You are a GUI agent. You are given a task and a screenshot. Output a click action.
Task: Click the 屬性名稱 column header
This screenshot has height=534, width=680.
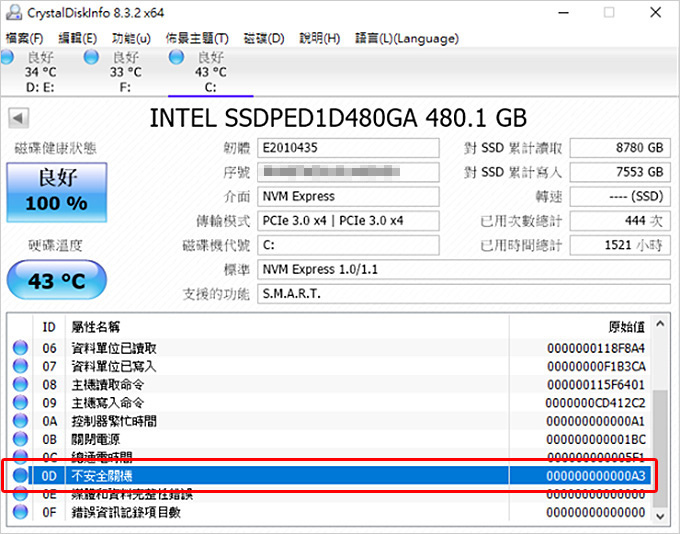click(x=287, y=327)
